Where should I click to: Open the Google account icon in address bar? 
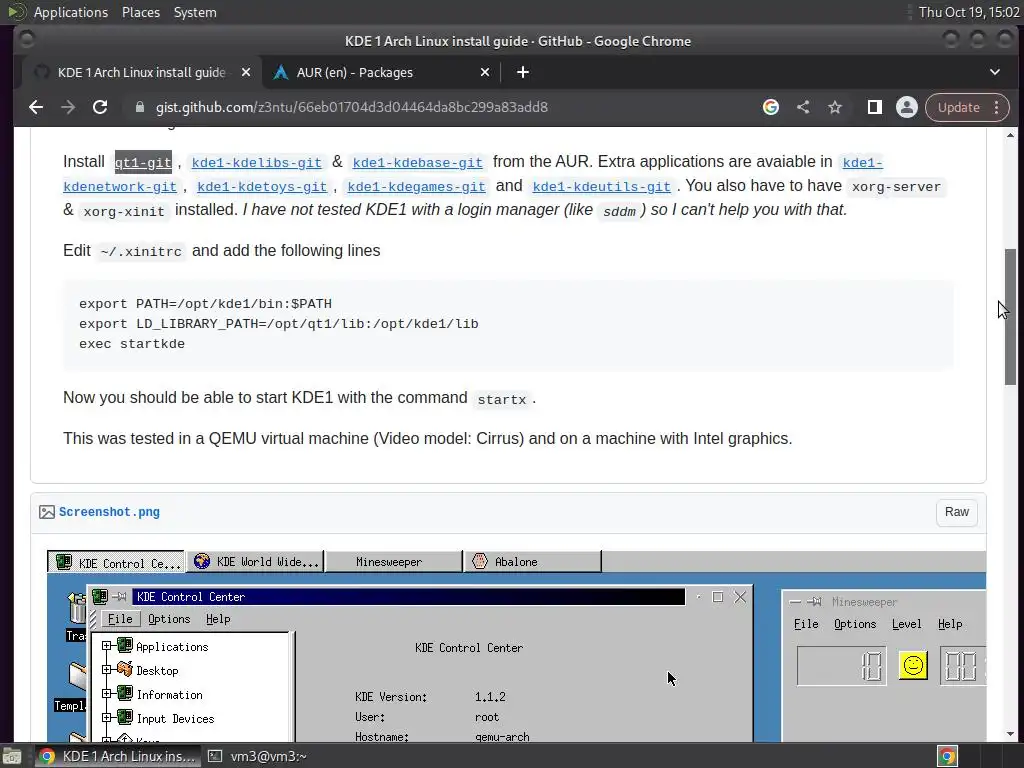coord(771,107)
